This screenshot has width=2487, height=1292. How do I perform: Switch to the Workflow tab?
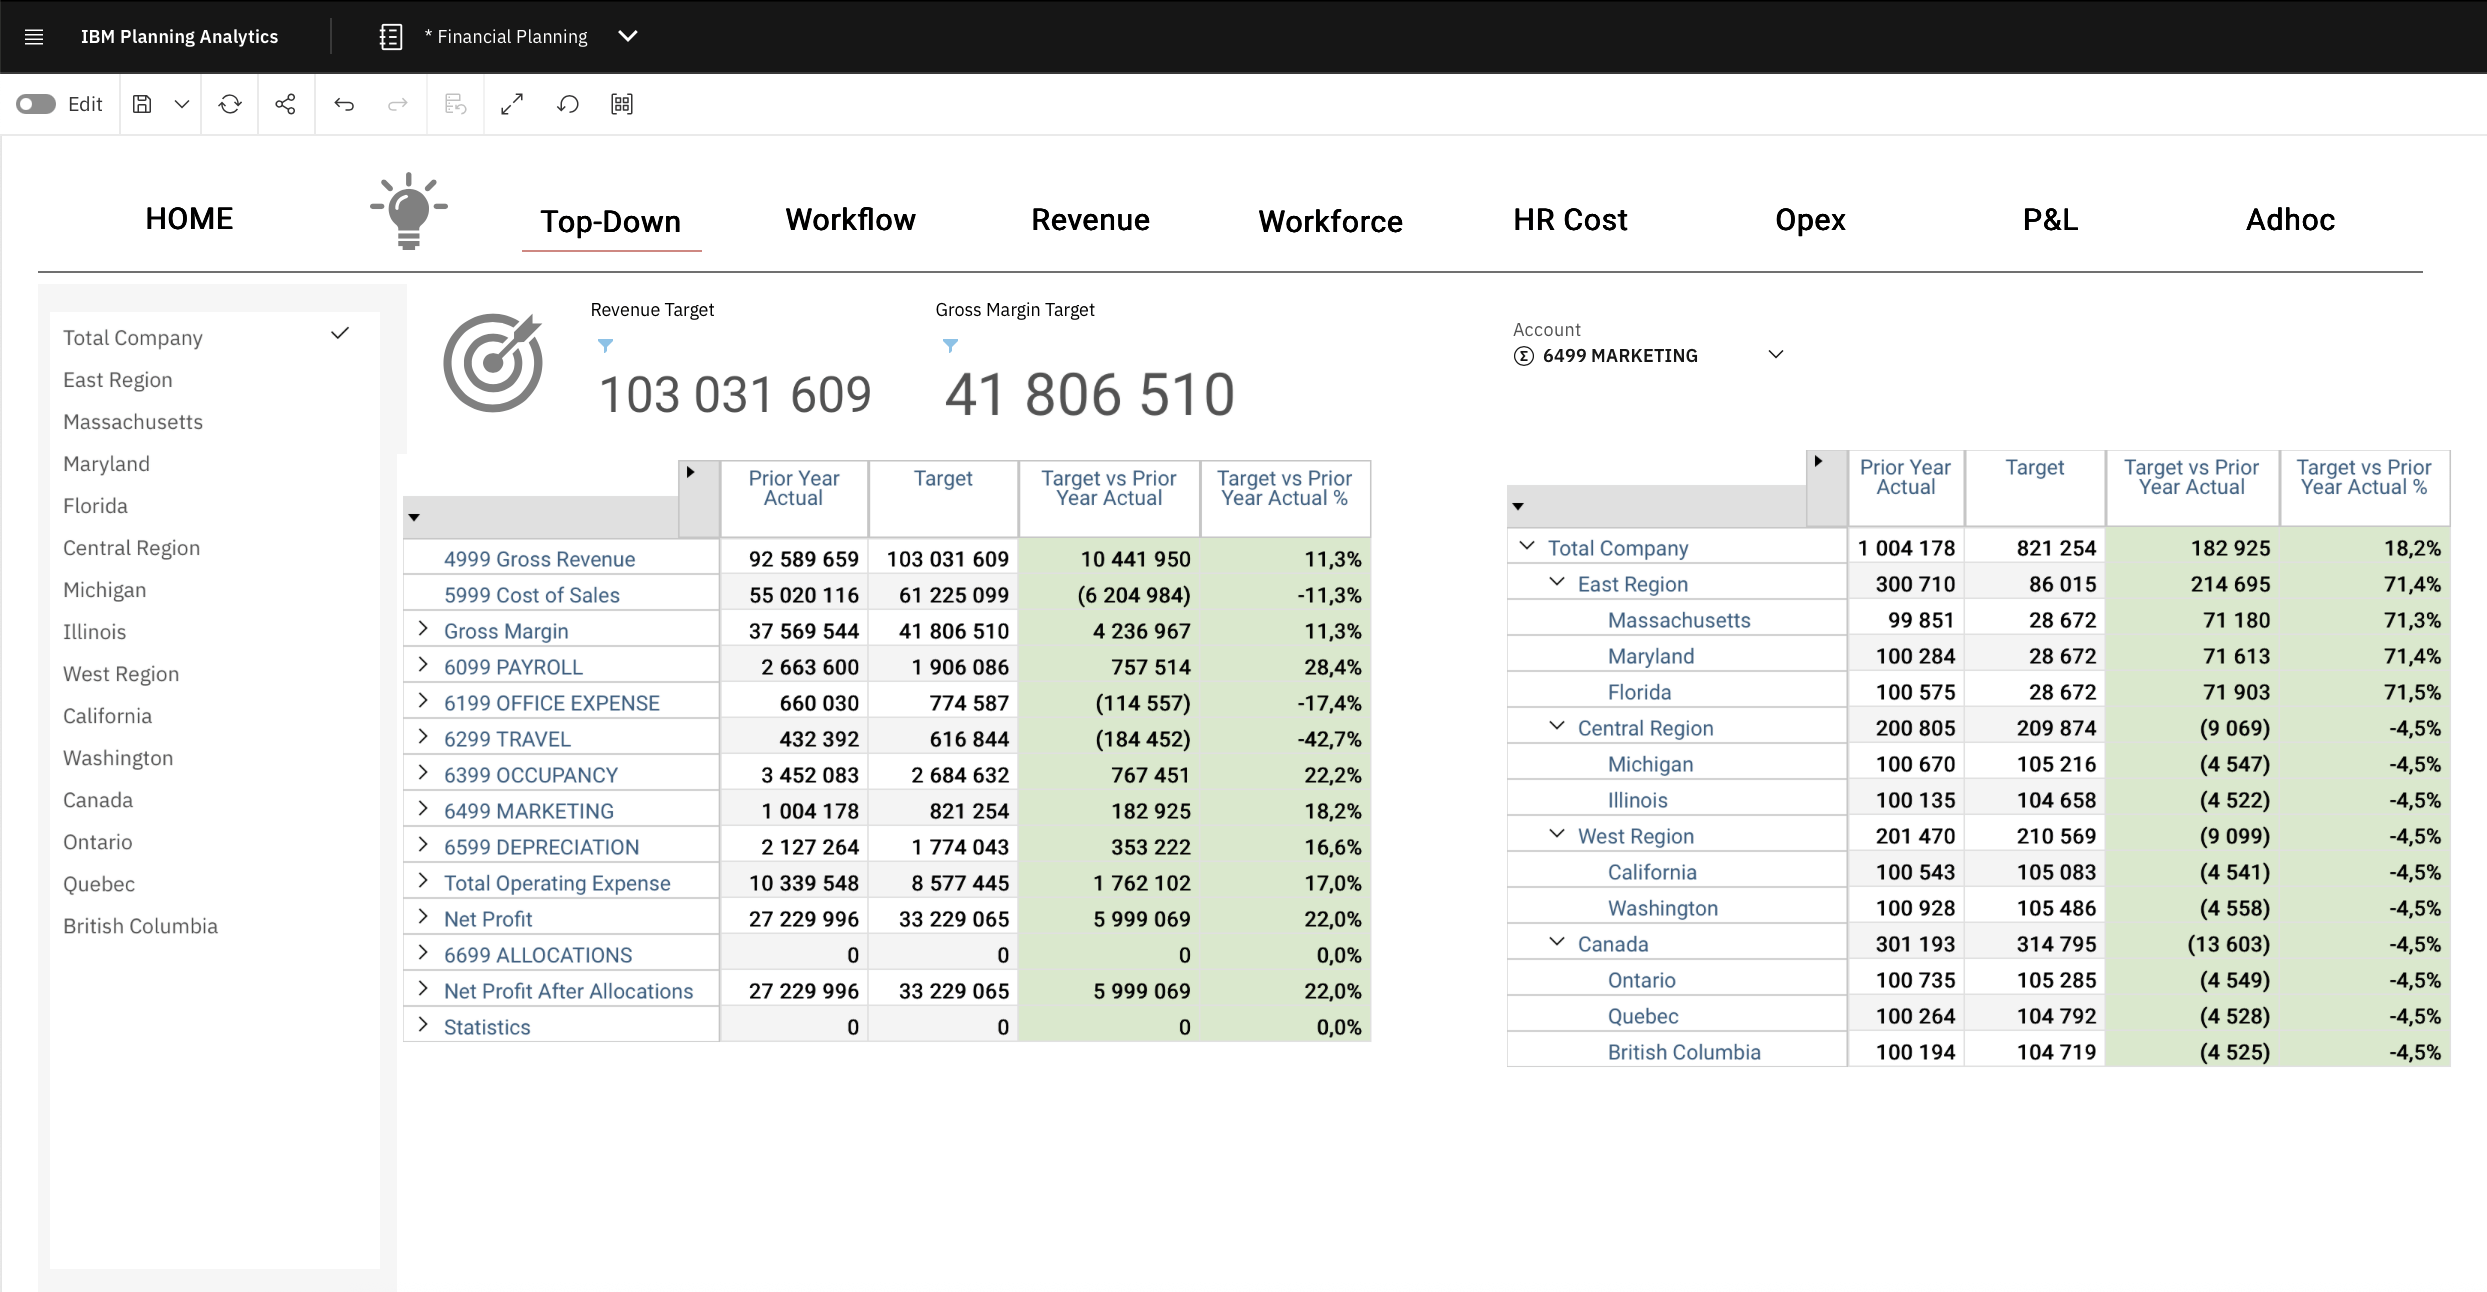pos(851,220)
